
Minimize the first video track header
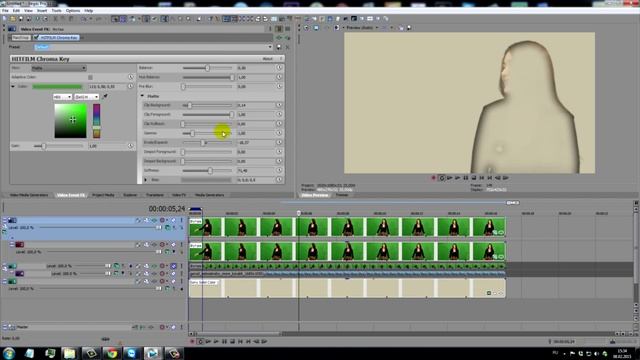[5, 220]
